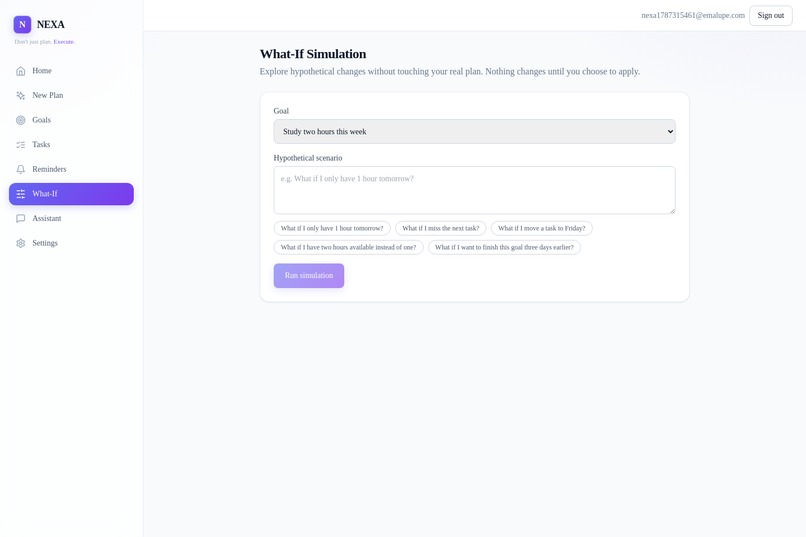Click the account email address
Viewport: 806px width, 537px height.
click(x=692, y=15)
